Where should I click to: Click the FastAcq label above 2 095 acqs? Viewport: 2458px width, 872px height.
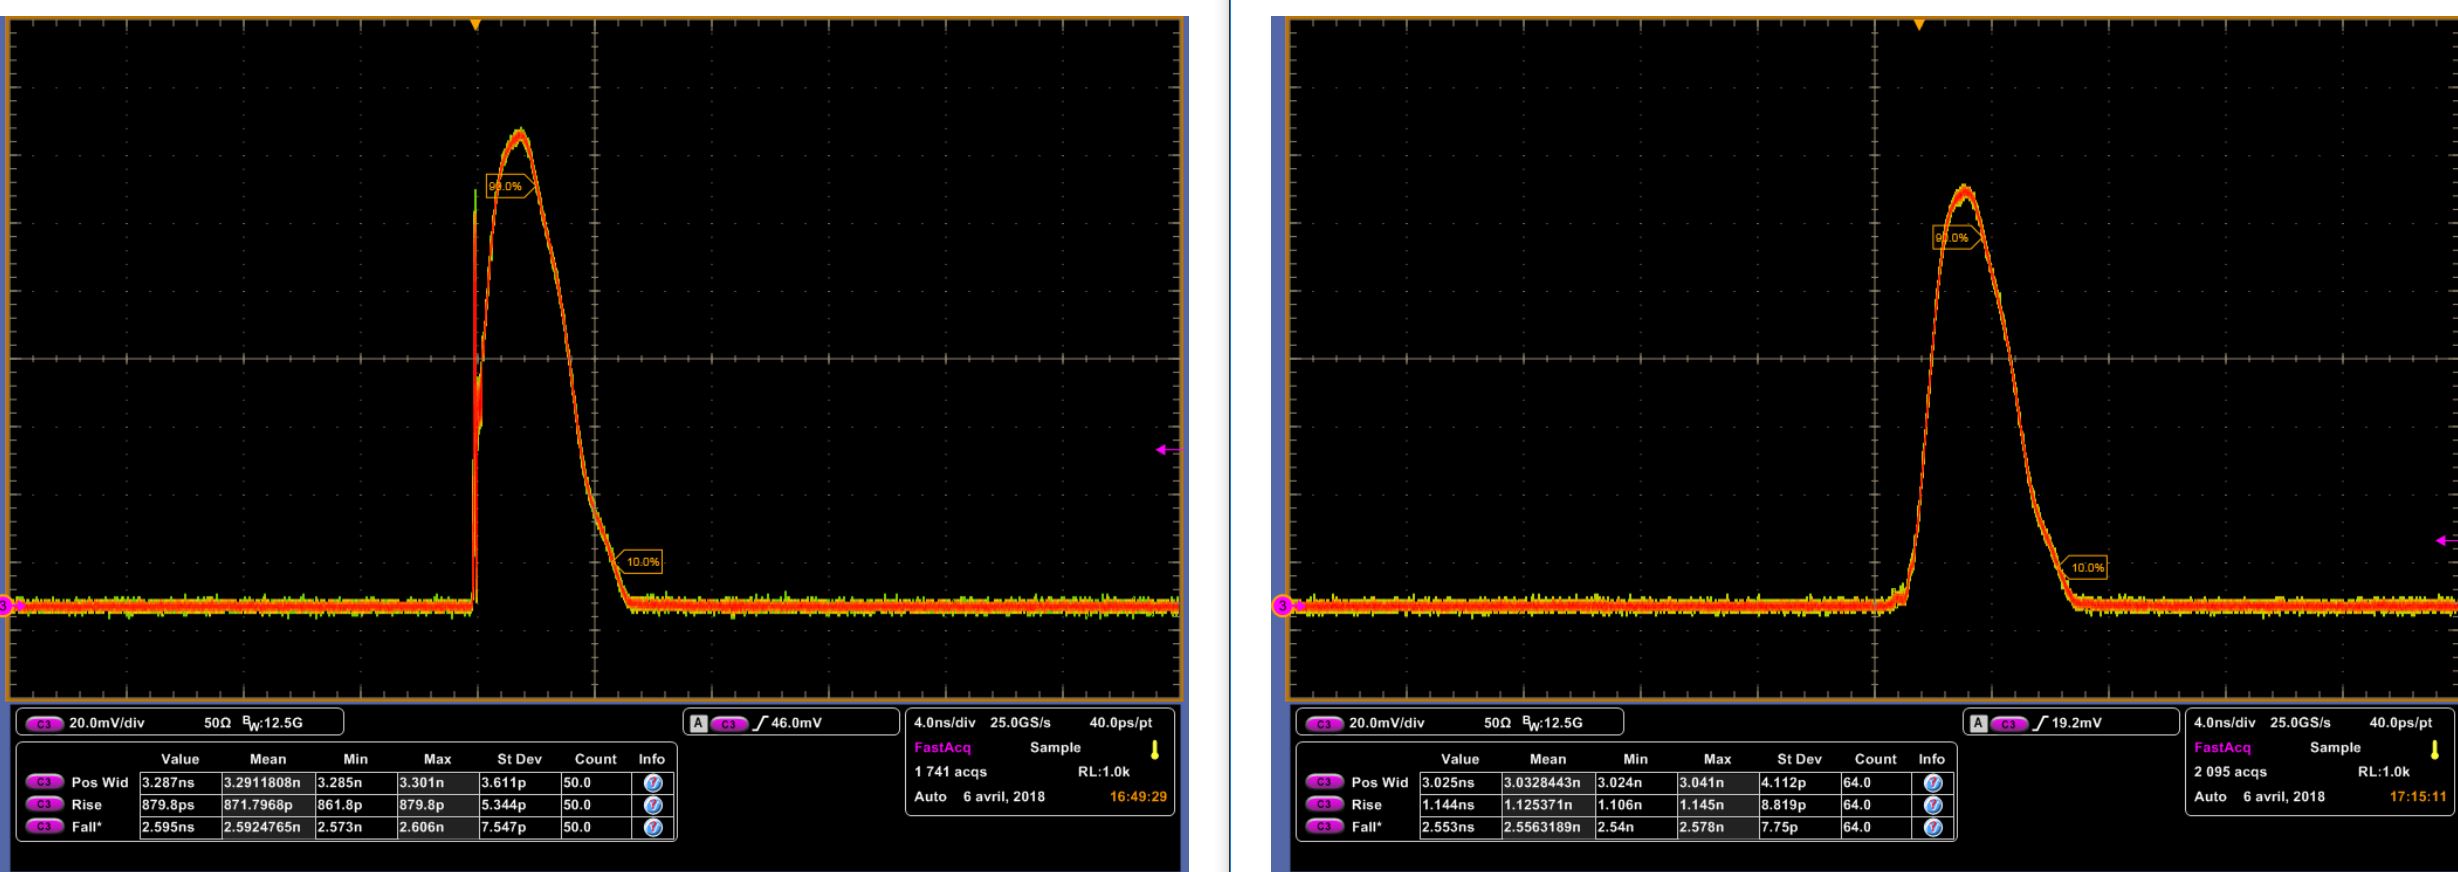point(2222,748)
